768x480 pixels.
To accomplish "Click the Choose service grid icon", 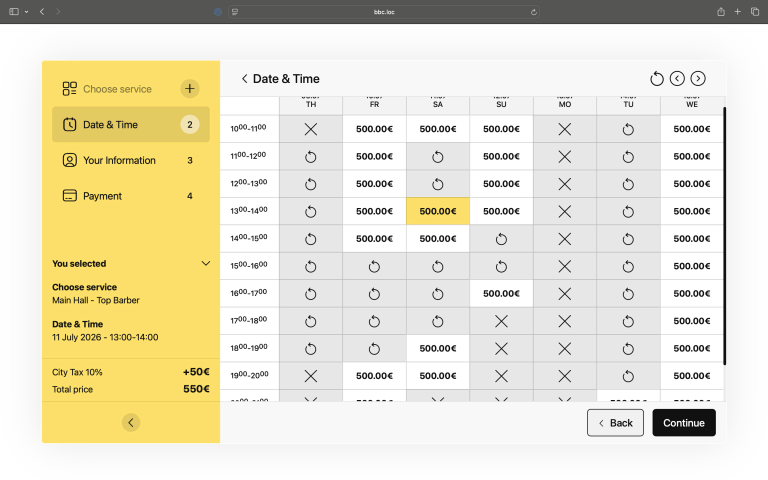I will point(70,89).
